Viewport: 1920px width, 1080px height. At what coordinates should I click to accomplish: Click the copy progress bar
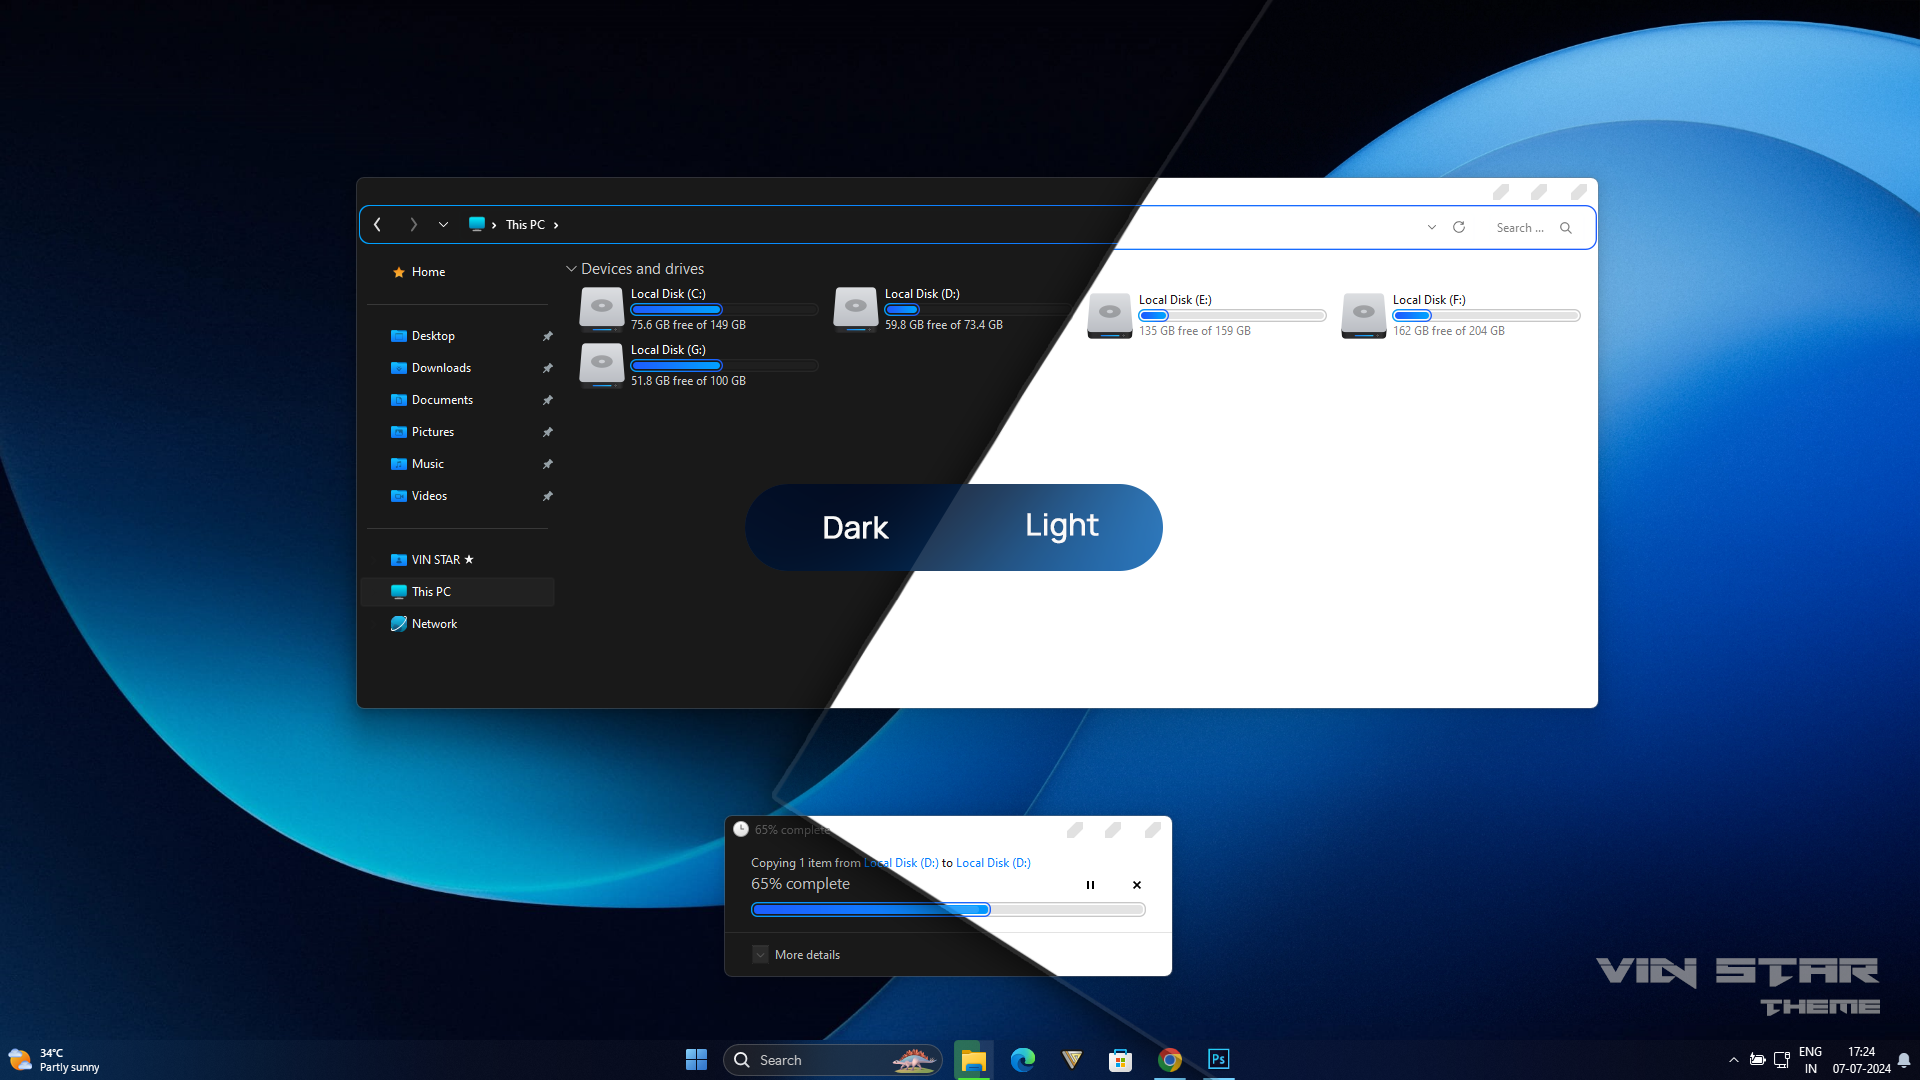[x=948, y=909]
